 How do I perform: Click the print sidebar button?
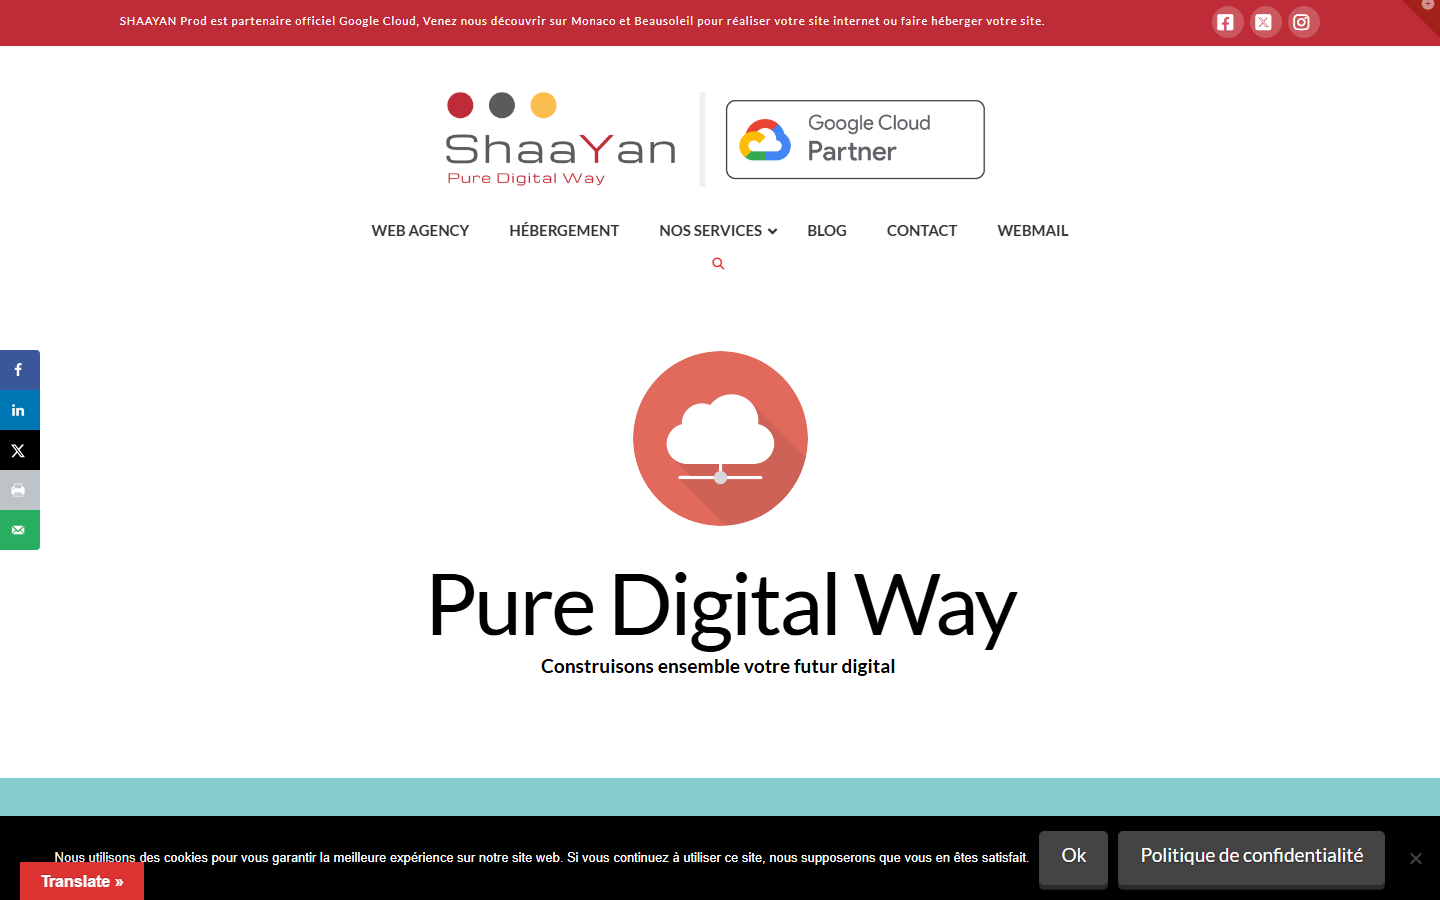pyautogui.click(x=19, y=490)
